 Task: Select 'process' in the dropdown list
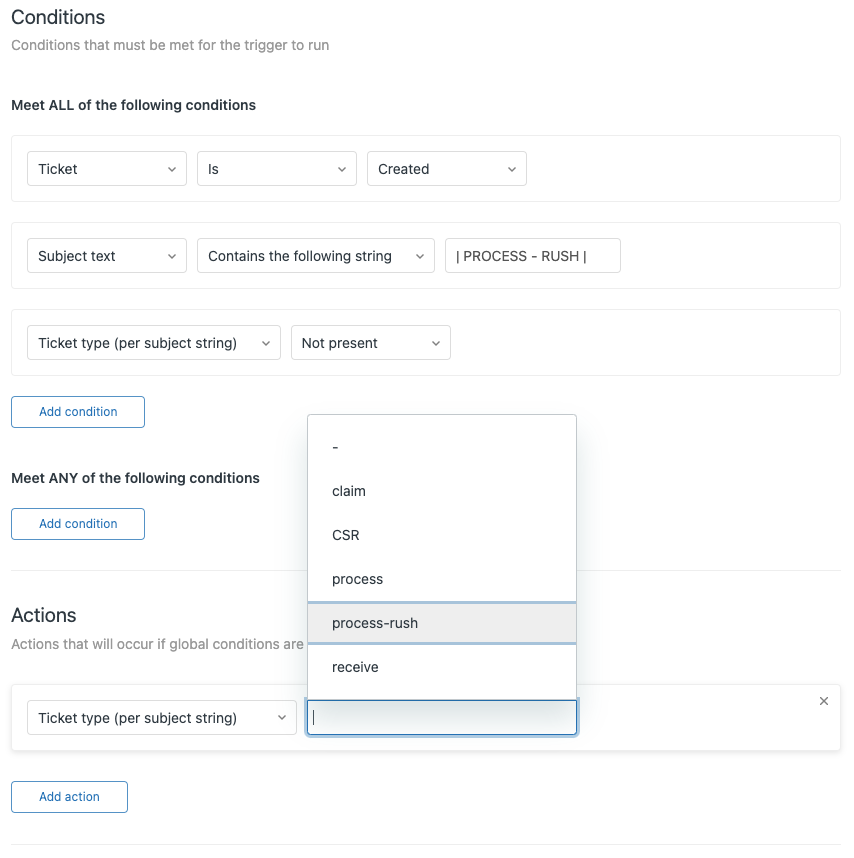point(441,579)
